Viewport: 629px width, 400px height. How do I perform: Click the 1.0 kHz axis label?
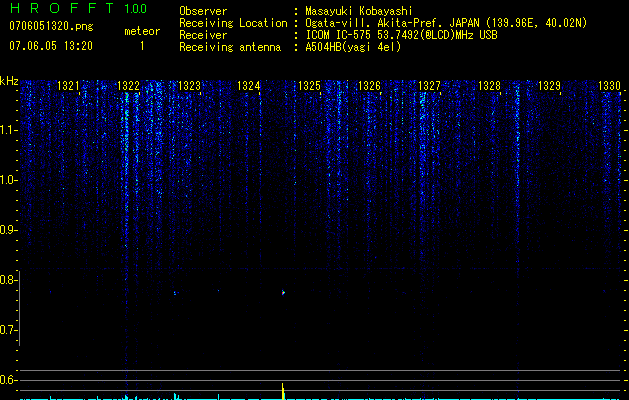point(9,180)
